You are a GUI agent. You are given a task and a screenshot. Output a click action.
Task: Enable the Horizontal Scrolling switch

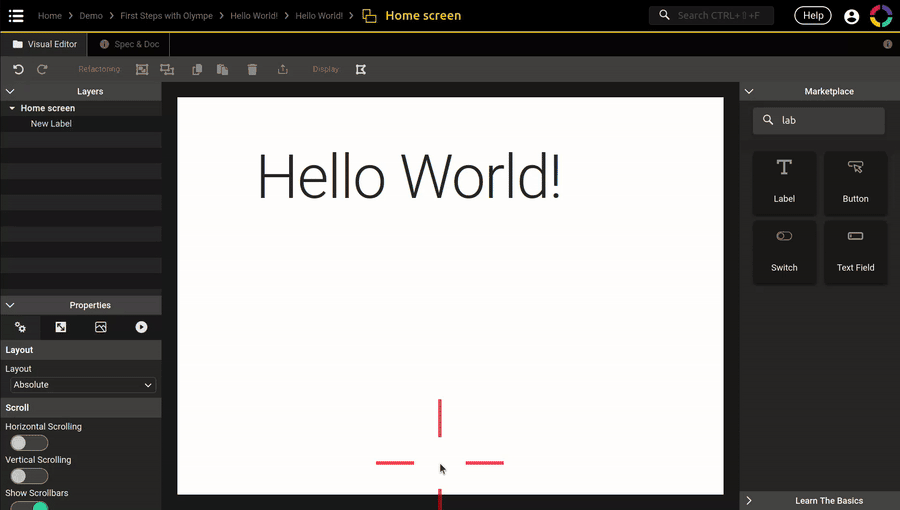[28, 443]
